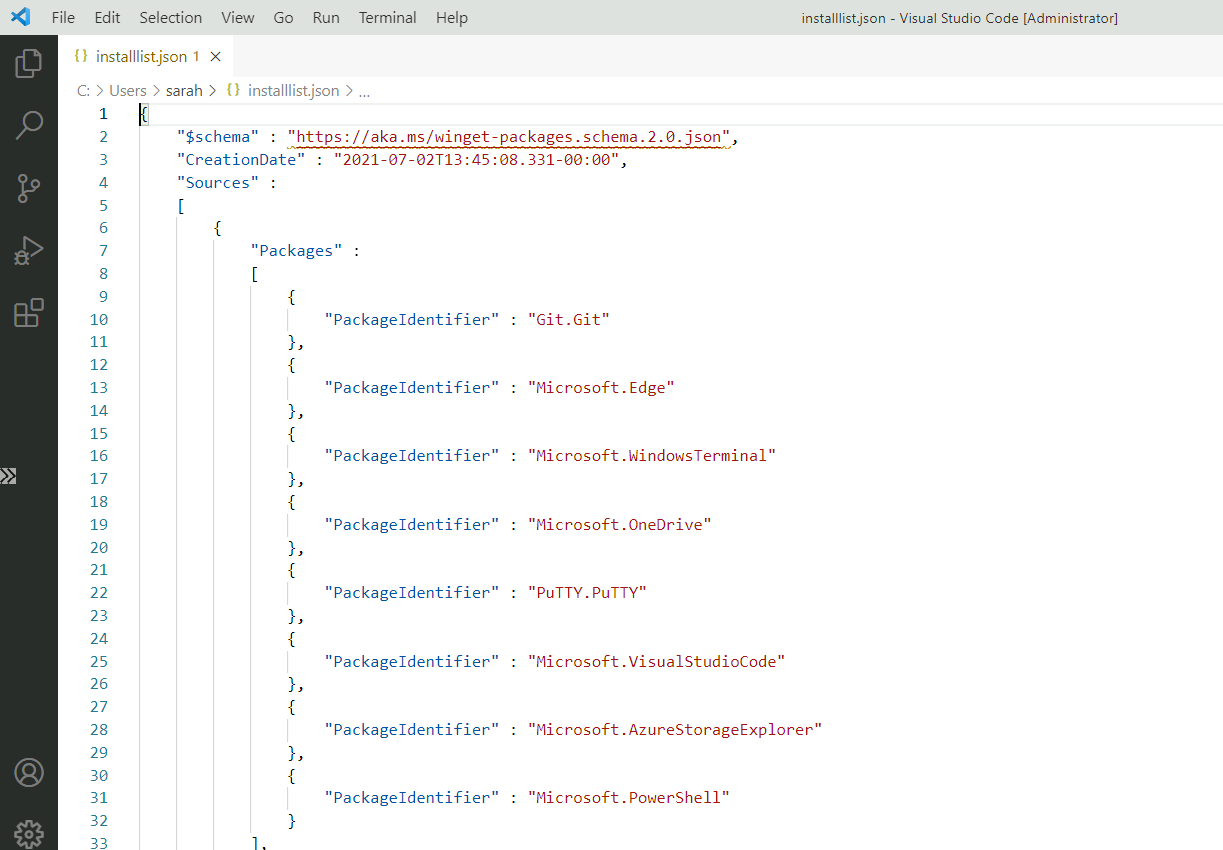Open the Users breadcrumb folder
This screenshot has width=1223, height=850.
(128, 90)
